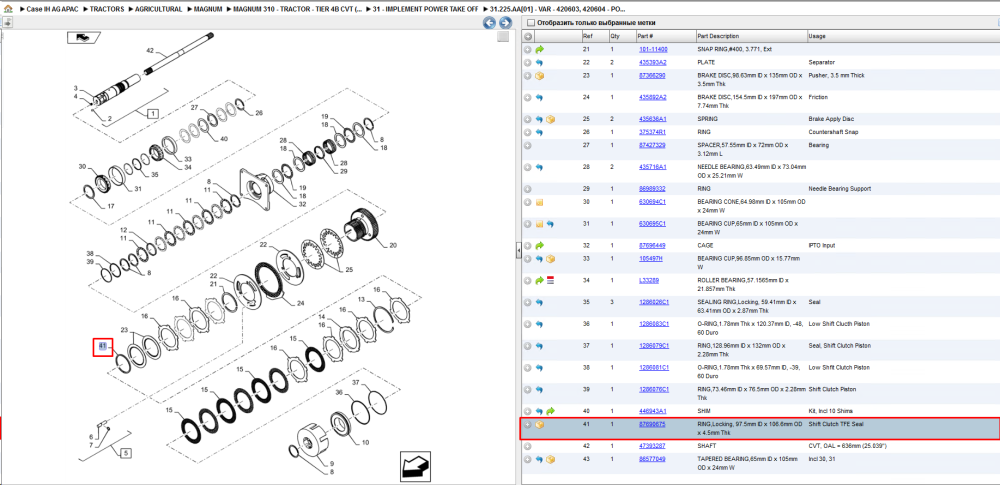1000x485 pixels.
Task: Select boxed callout 5 in diagram
Action: (x=126, y=454)
